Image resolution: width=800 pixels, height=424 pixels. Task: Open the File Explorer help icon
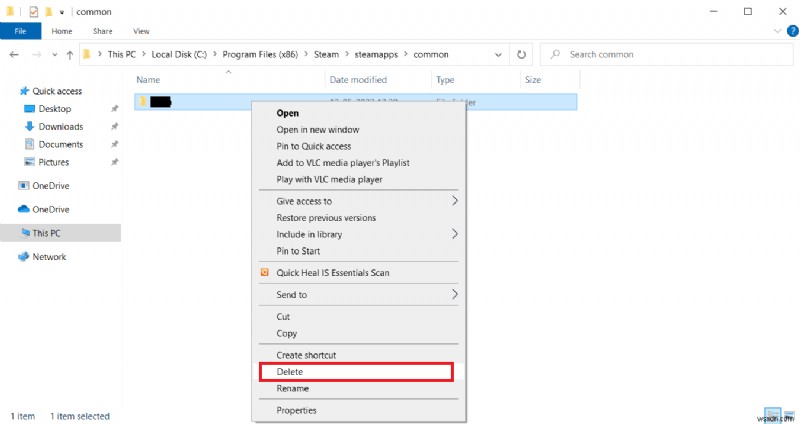(792, 31)
